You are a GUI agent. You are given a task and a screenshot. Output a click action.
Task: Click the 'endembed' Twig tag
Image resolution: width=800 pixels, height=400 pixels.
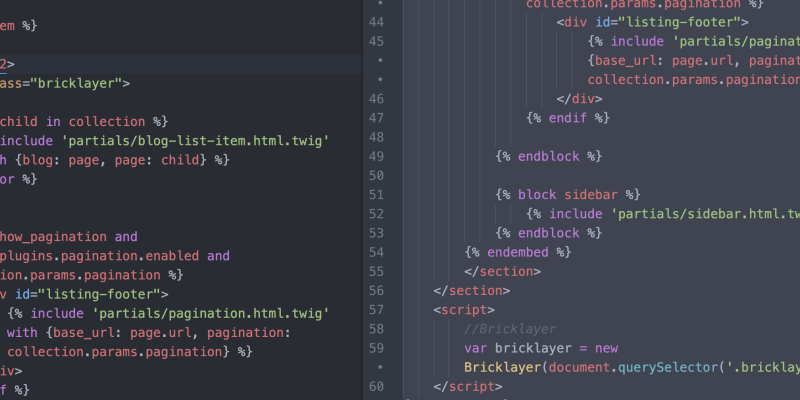518,252
